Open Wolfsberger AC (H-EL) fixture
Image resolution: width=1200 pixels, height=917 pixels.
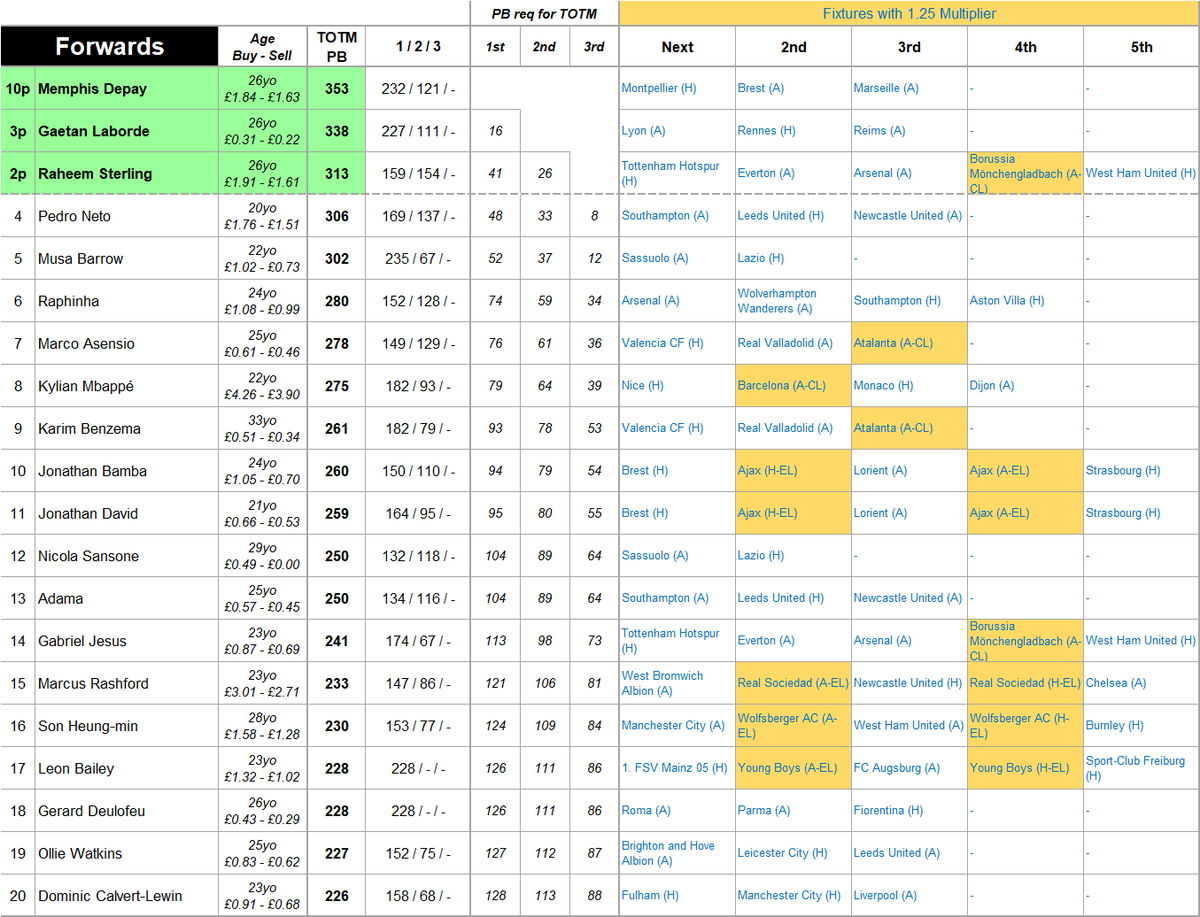point(1024,726)
